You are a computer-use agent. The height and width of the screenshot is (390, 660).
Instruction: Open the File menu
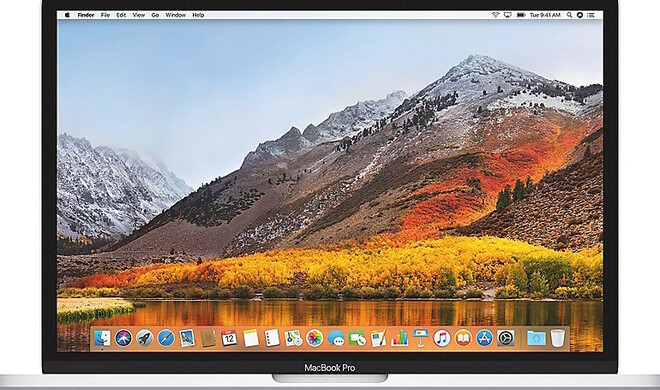(105, 15)
